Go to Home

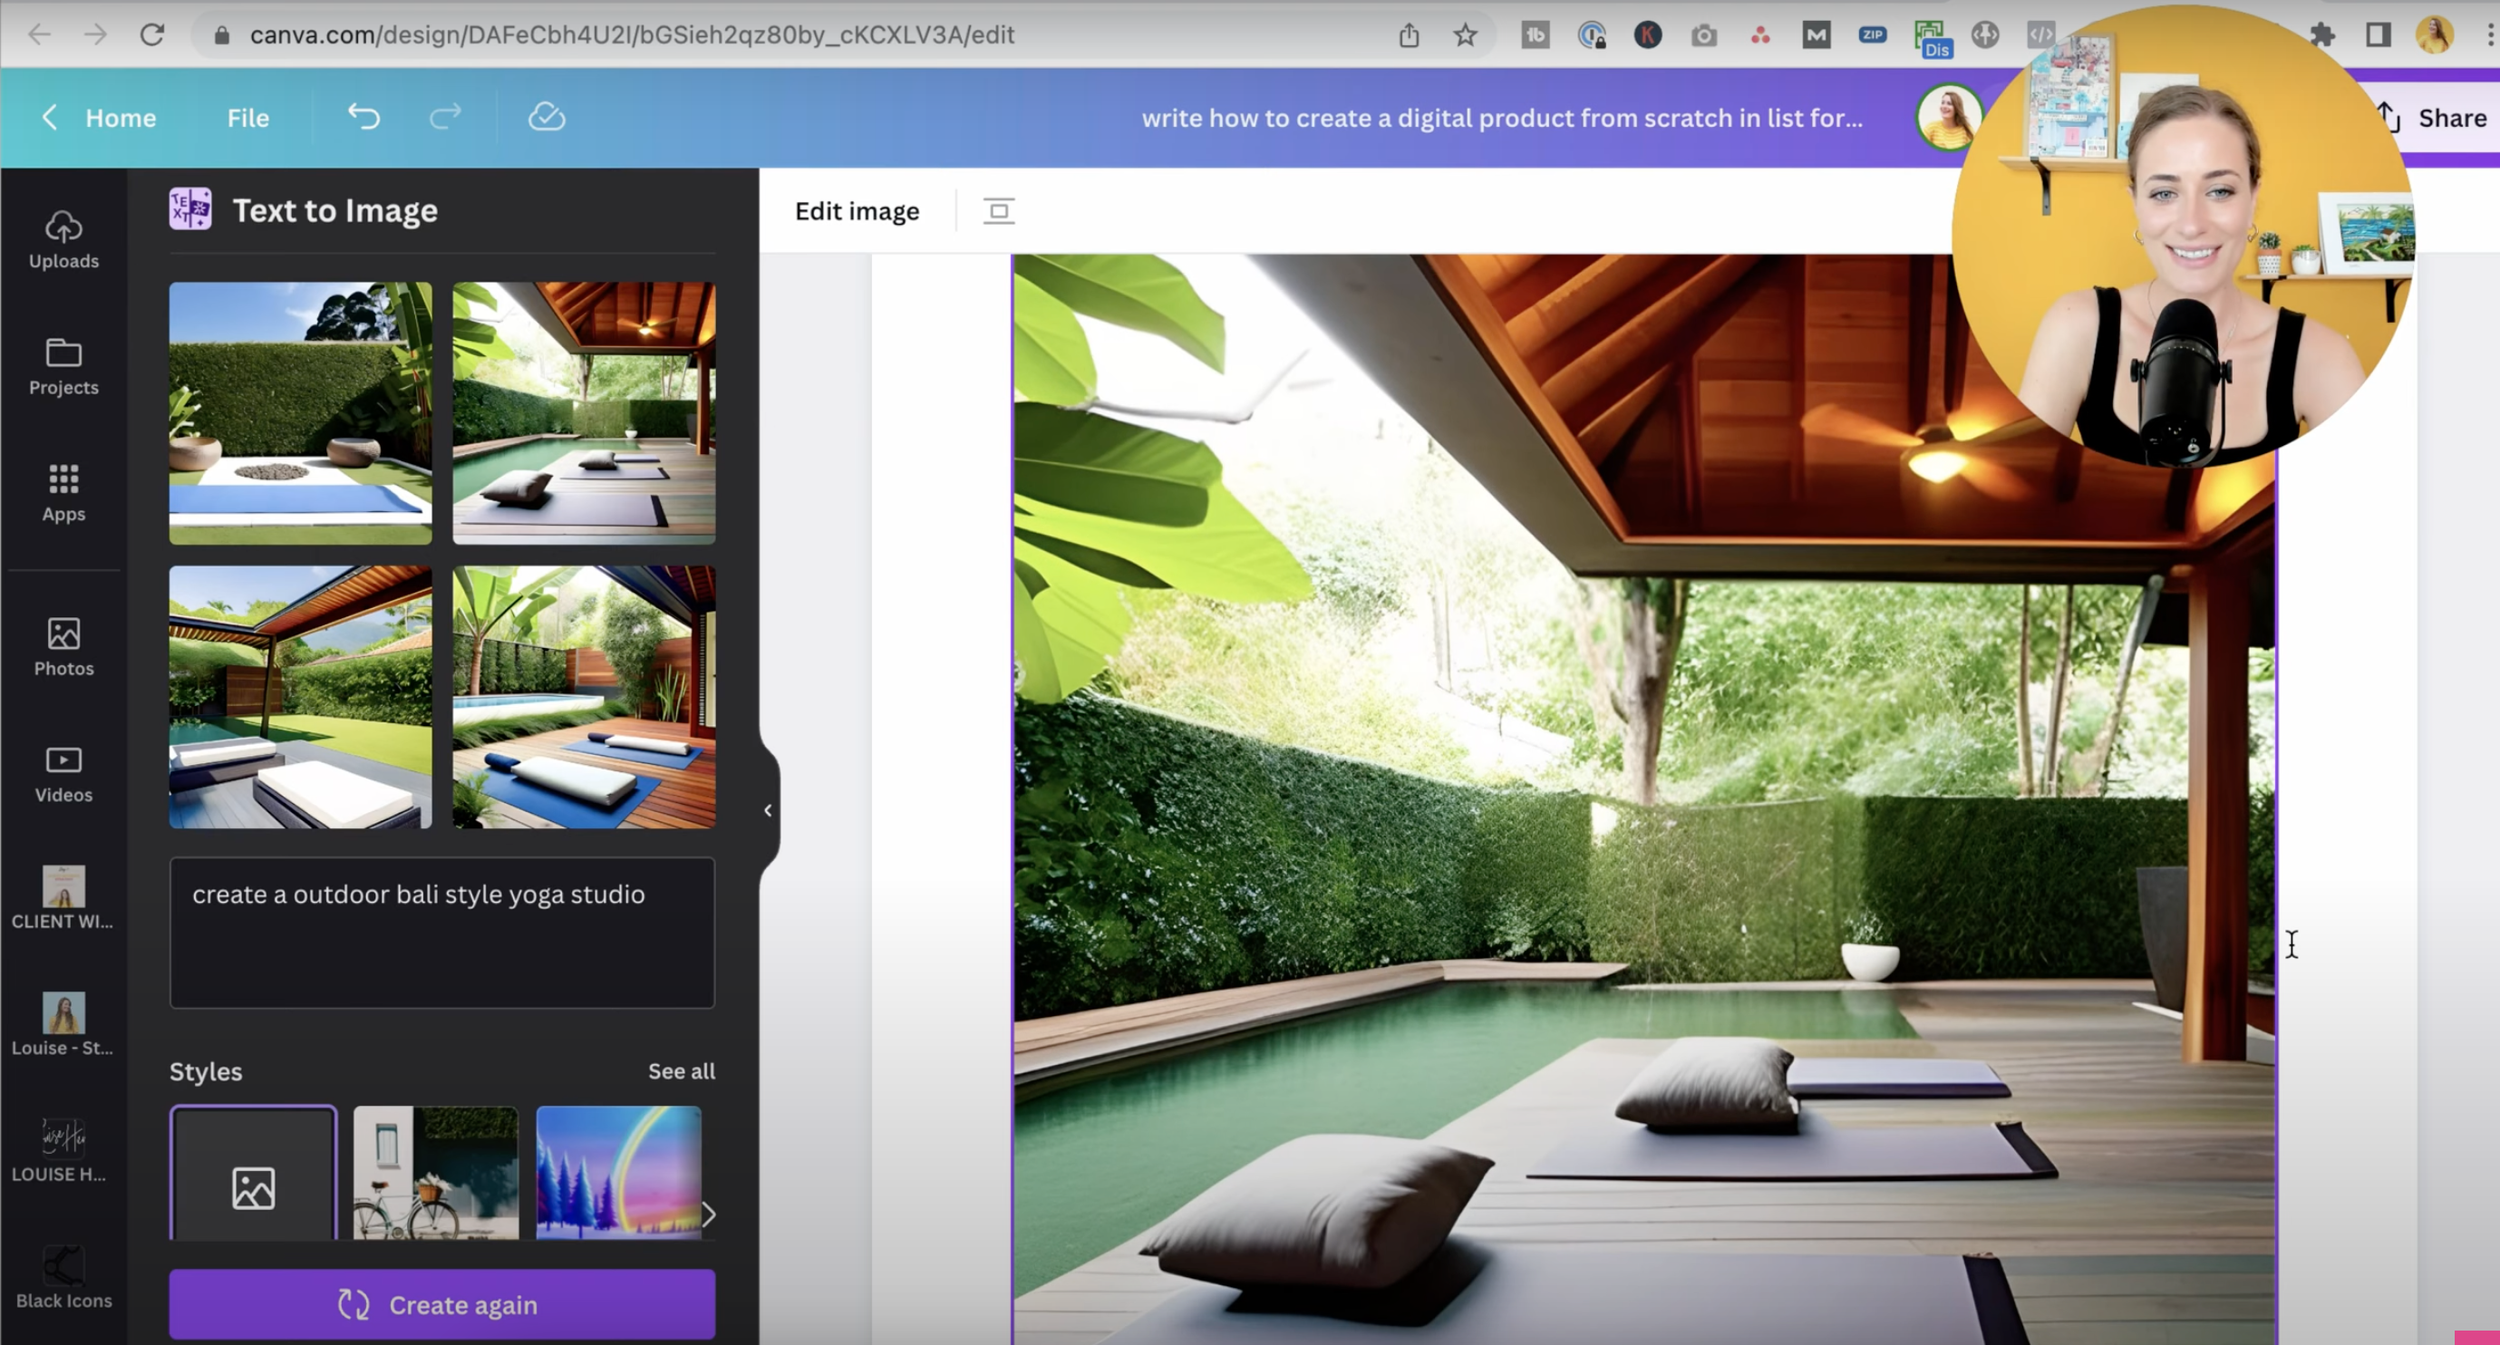(x=121, y=118)
